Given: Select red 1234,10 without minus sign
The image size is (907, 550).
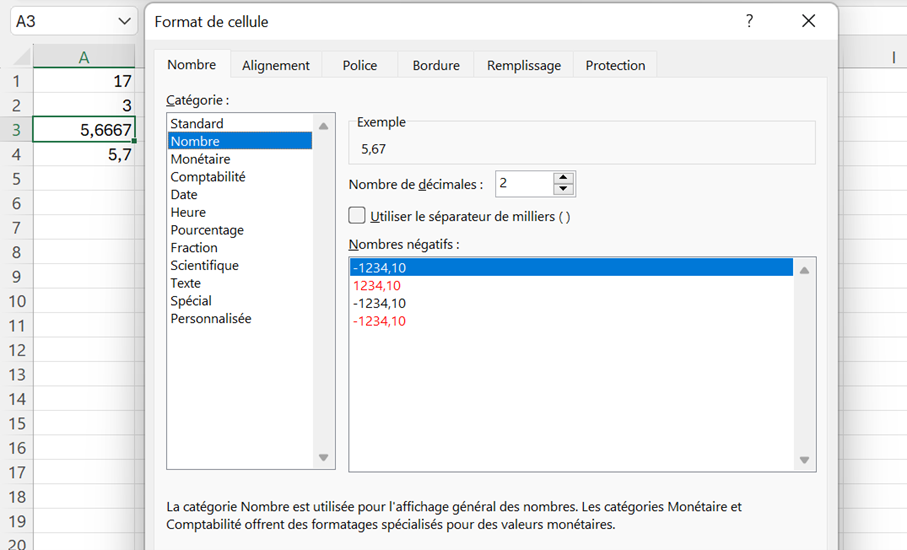Looking at the screenshot, I should pyautogui.click(x=571, y=285).
